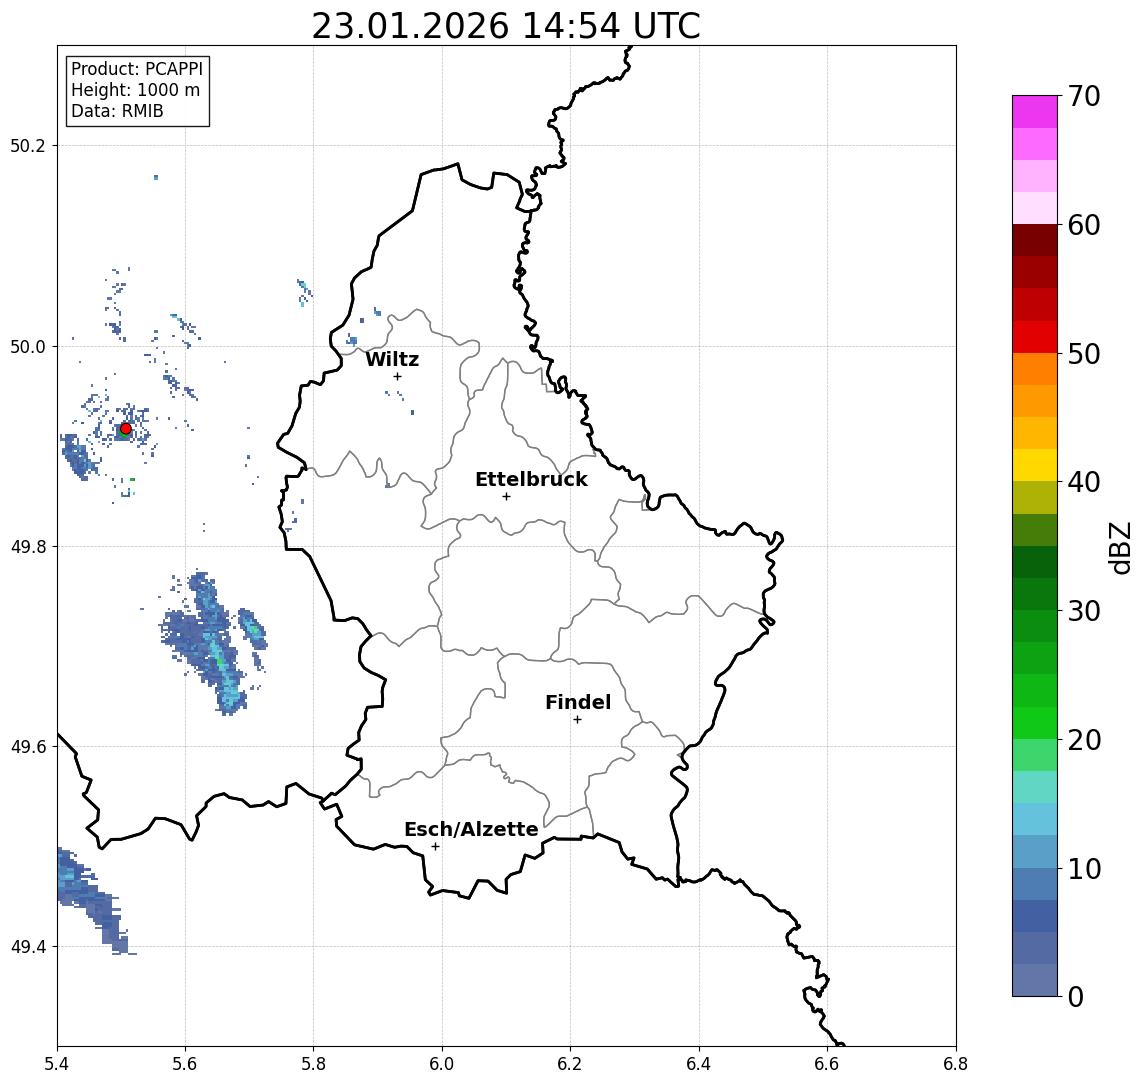
Task: Click the cross marker under Findel
Action: (x=577, y=720)
